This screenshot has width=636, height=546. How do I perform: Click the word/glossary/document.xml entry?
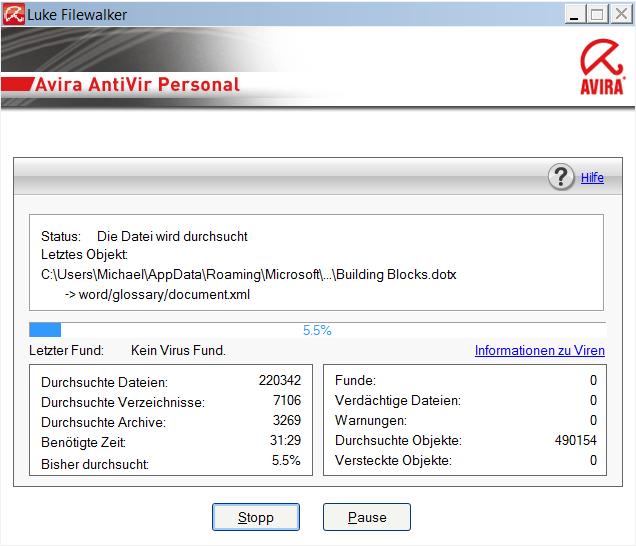157,294
